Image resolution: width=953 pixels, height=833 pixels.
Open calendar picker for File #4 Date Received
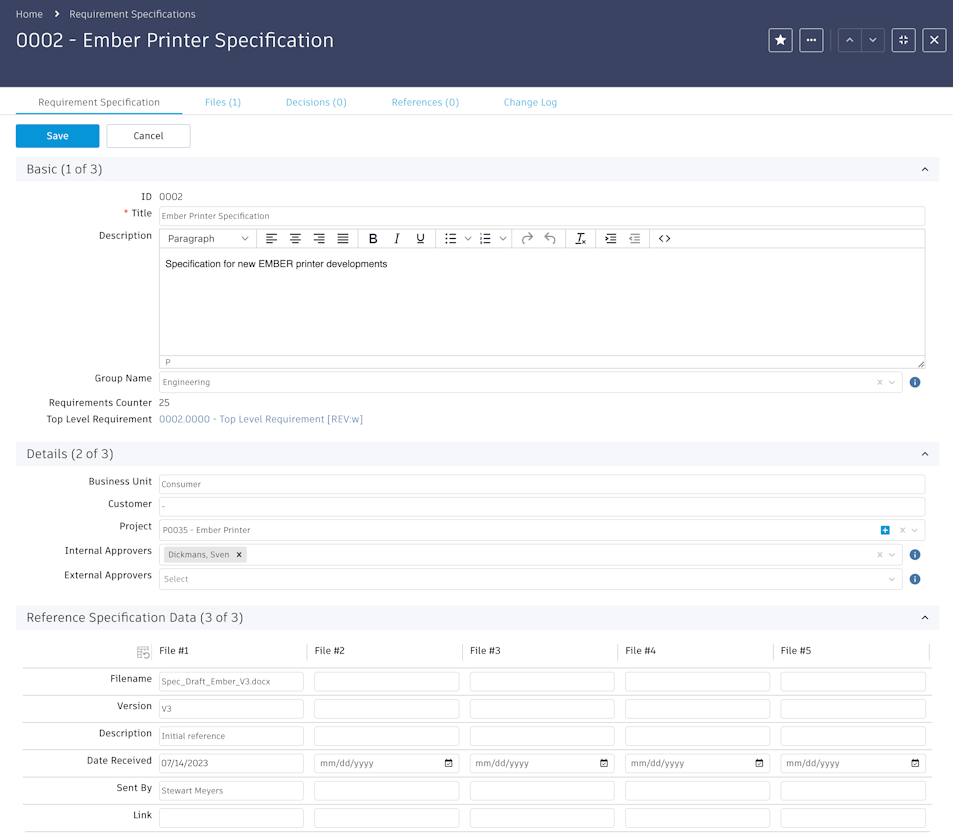pos(759,763)
